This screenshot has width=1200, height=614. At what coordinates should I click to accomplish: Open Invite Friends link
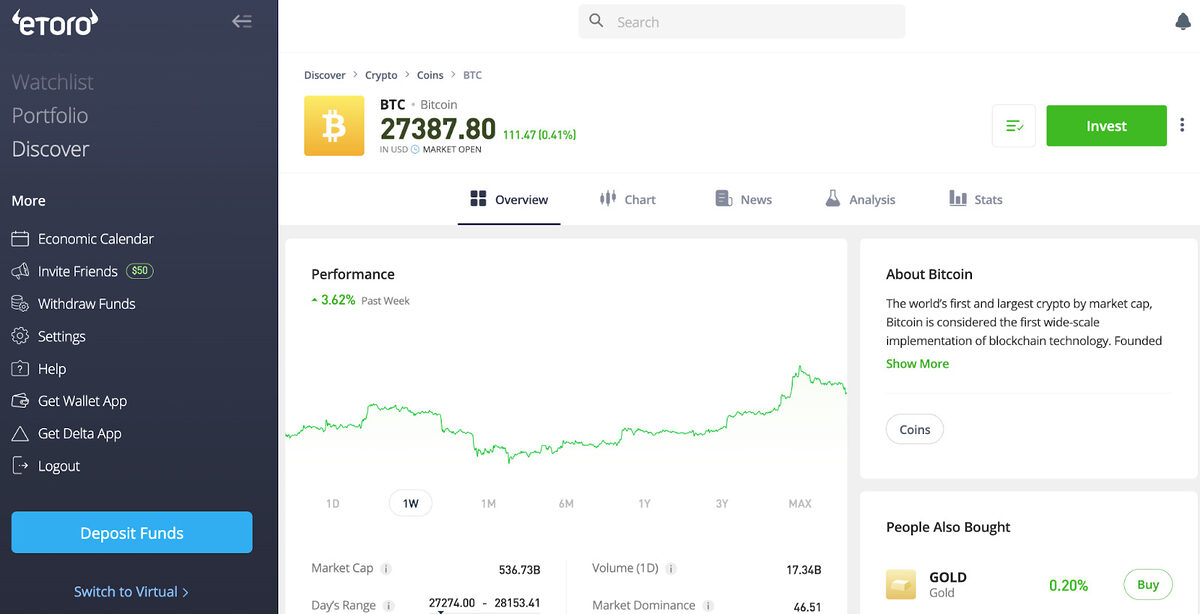[x=78, y=271]
